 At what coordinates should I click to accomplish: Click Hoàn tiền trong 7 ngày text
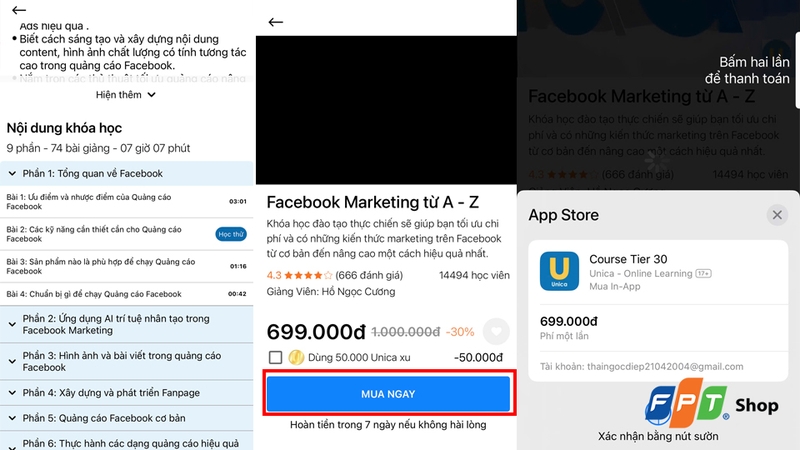pyautogui.click(x=388, y=425)
